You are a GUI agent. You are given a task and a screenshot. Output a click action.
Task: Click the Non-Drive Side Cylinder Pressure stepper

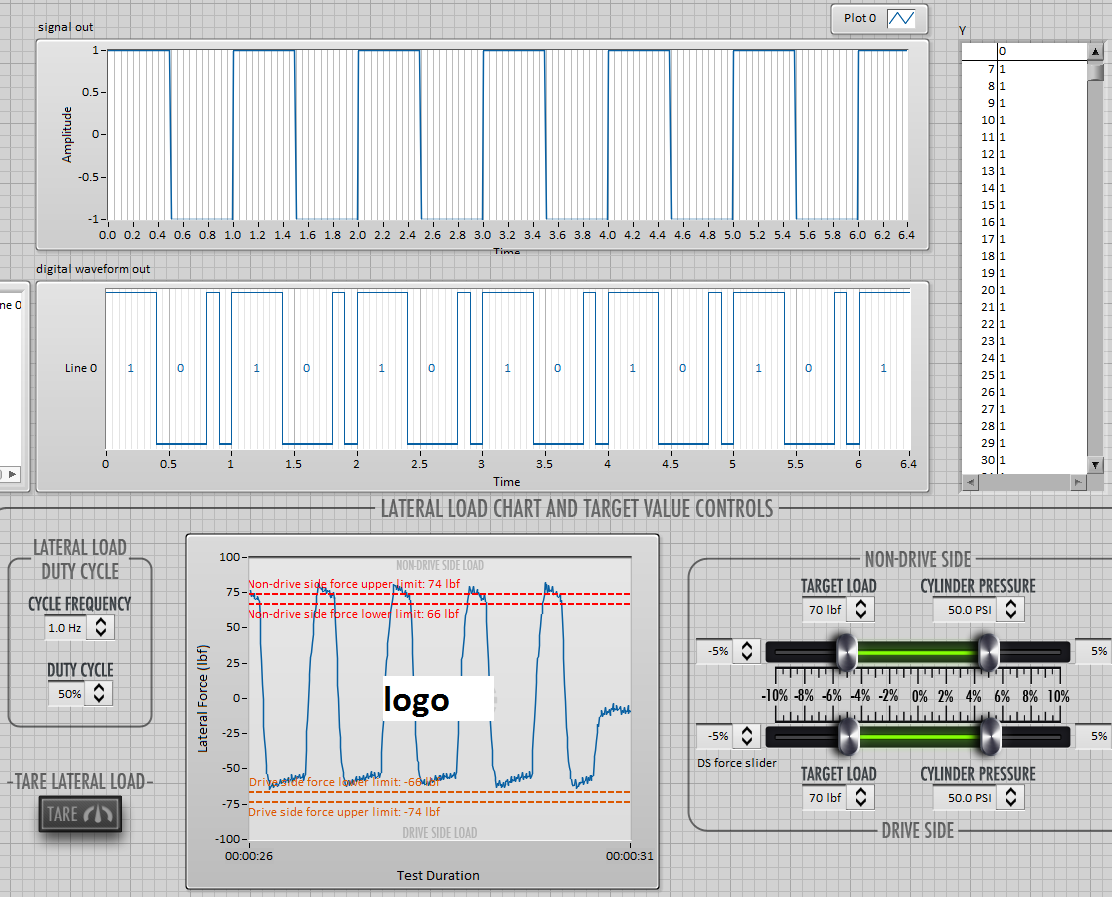pyautogui.click(x=1011, y=609)
